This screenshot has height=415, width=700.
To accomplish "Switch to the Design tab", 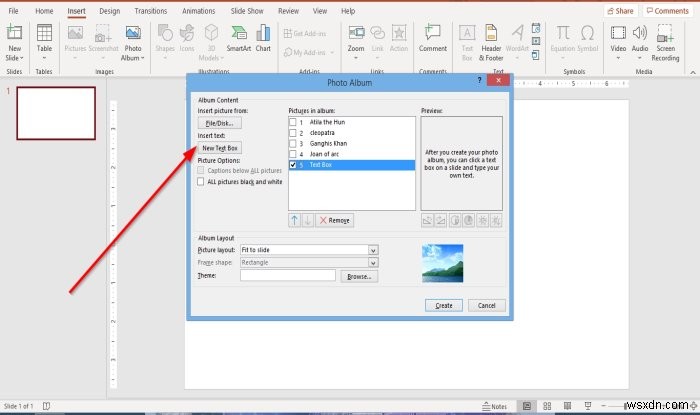I will (x=109, y=11).
